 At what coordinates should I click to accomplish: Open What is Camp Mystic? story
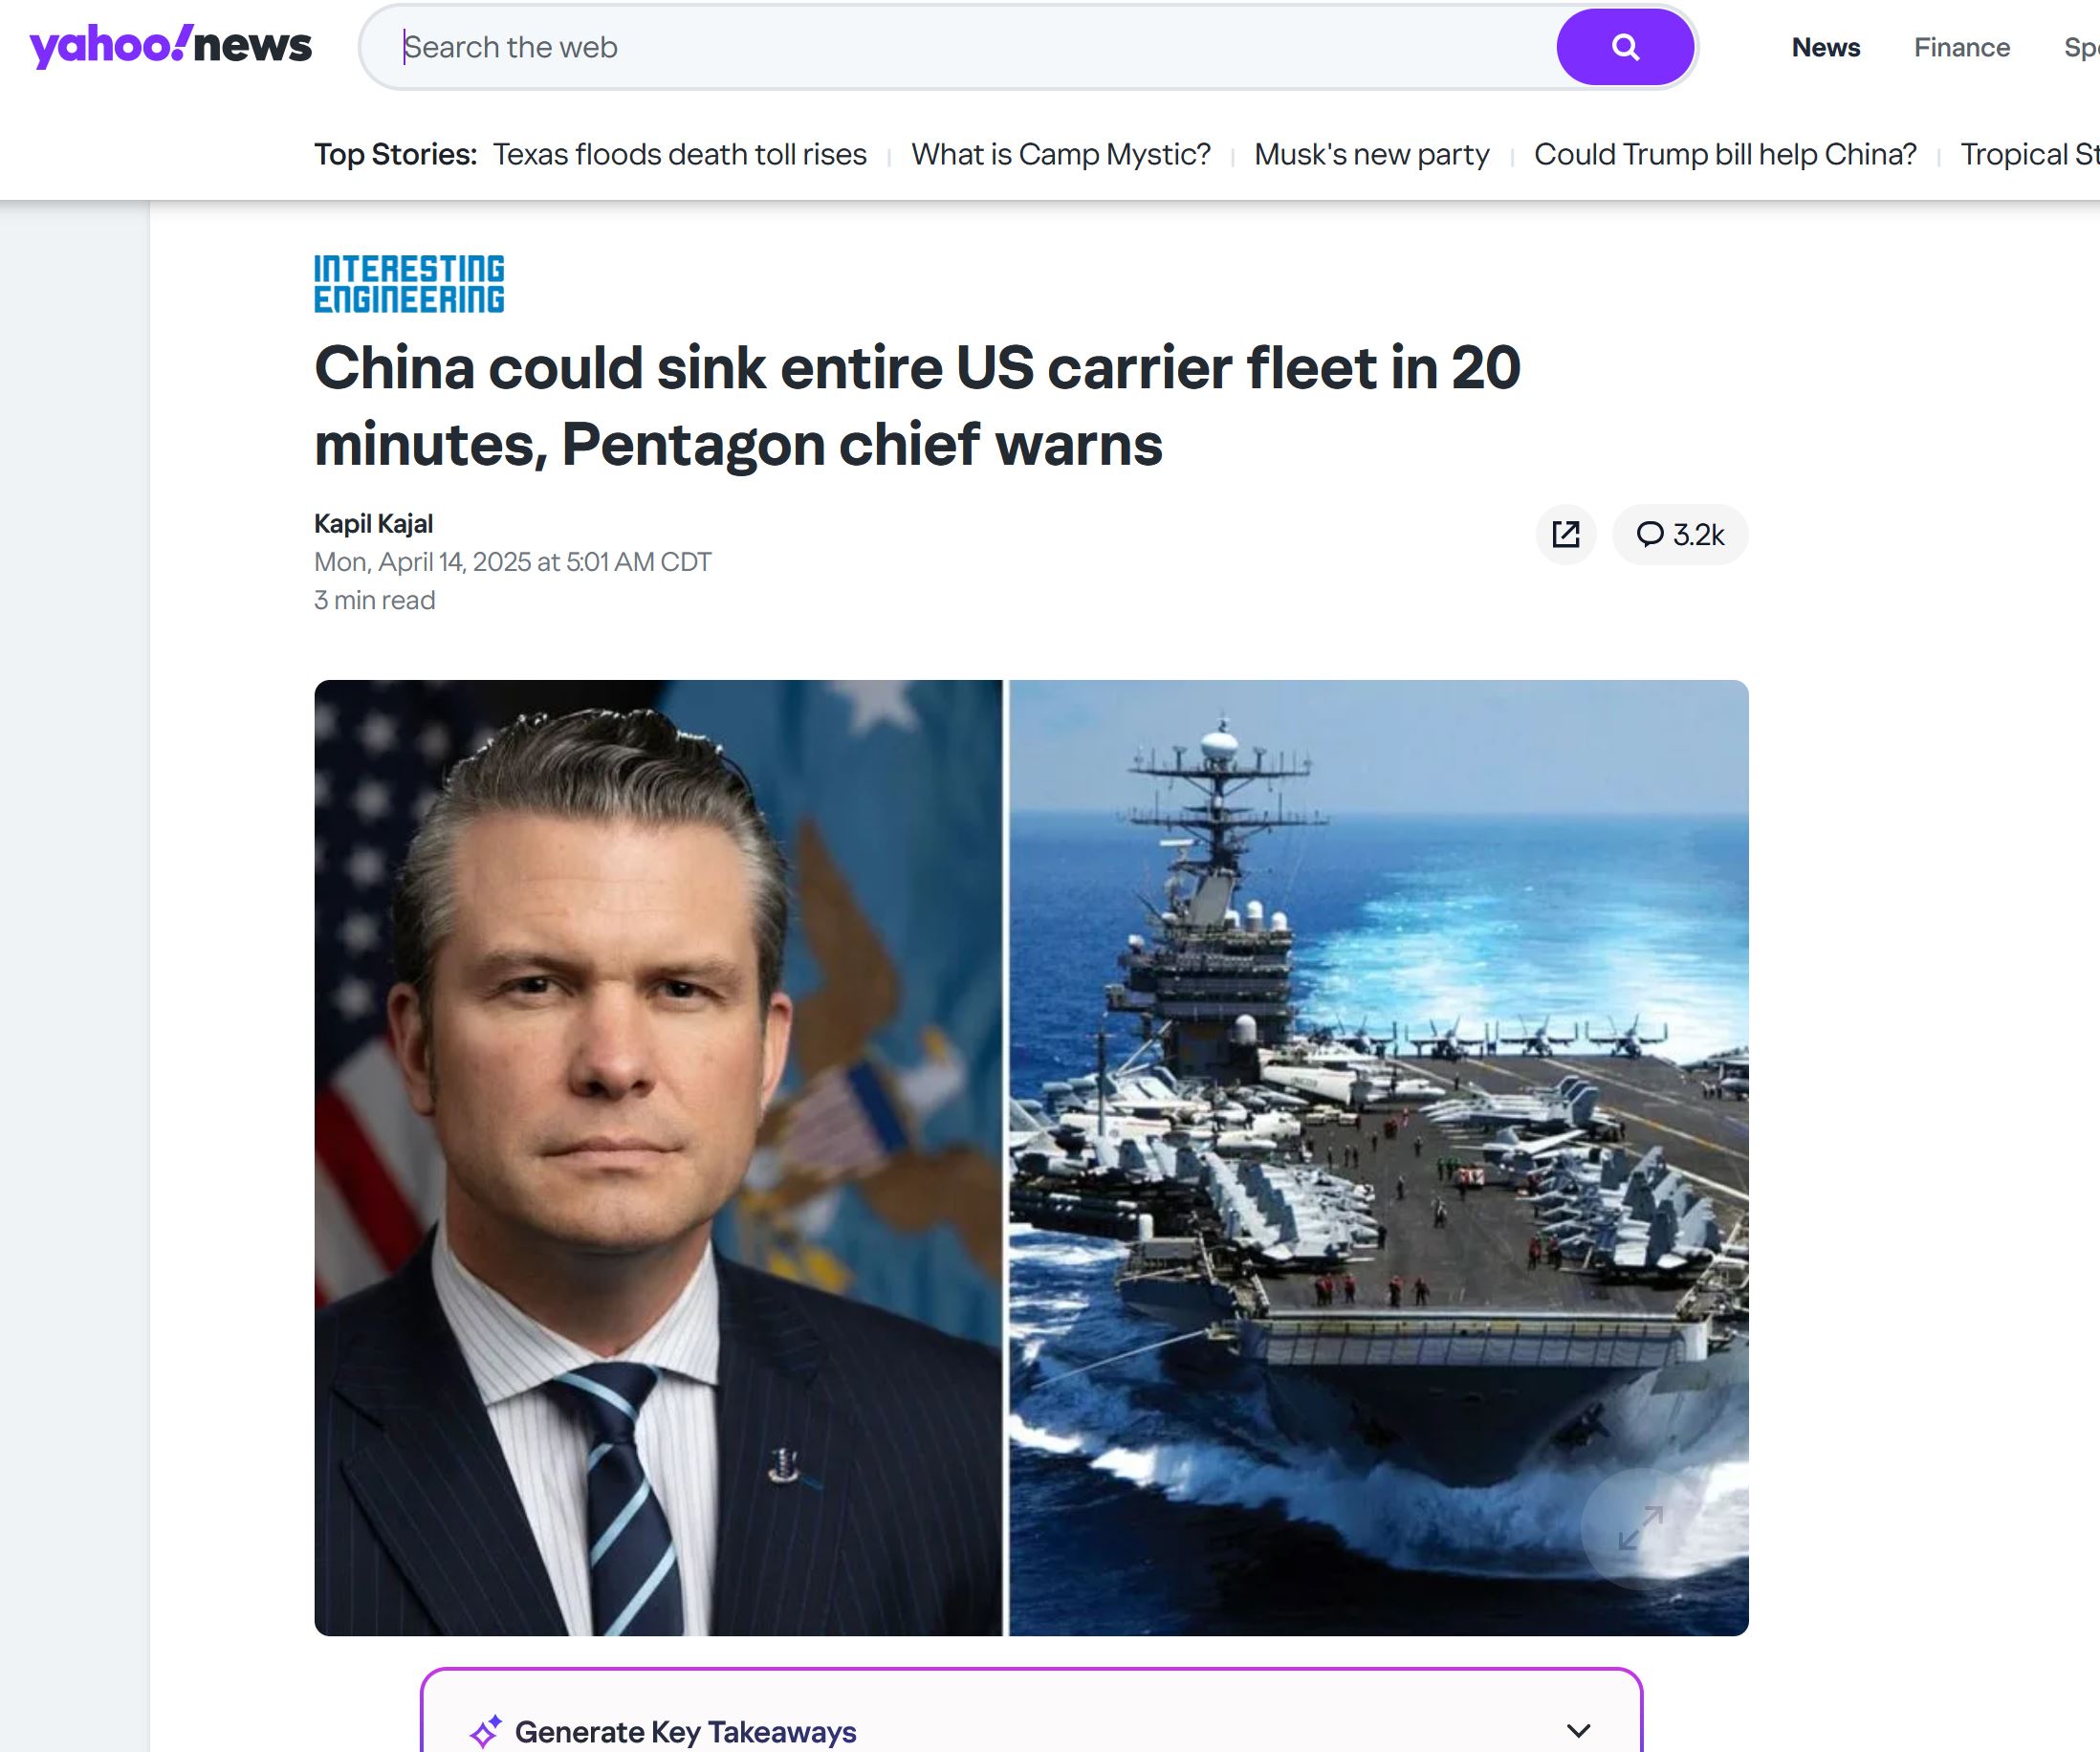click(x=1060, y=154)
